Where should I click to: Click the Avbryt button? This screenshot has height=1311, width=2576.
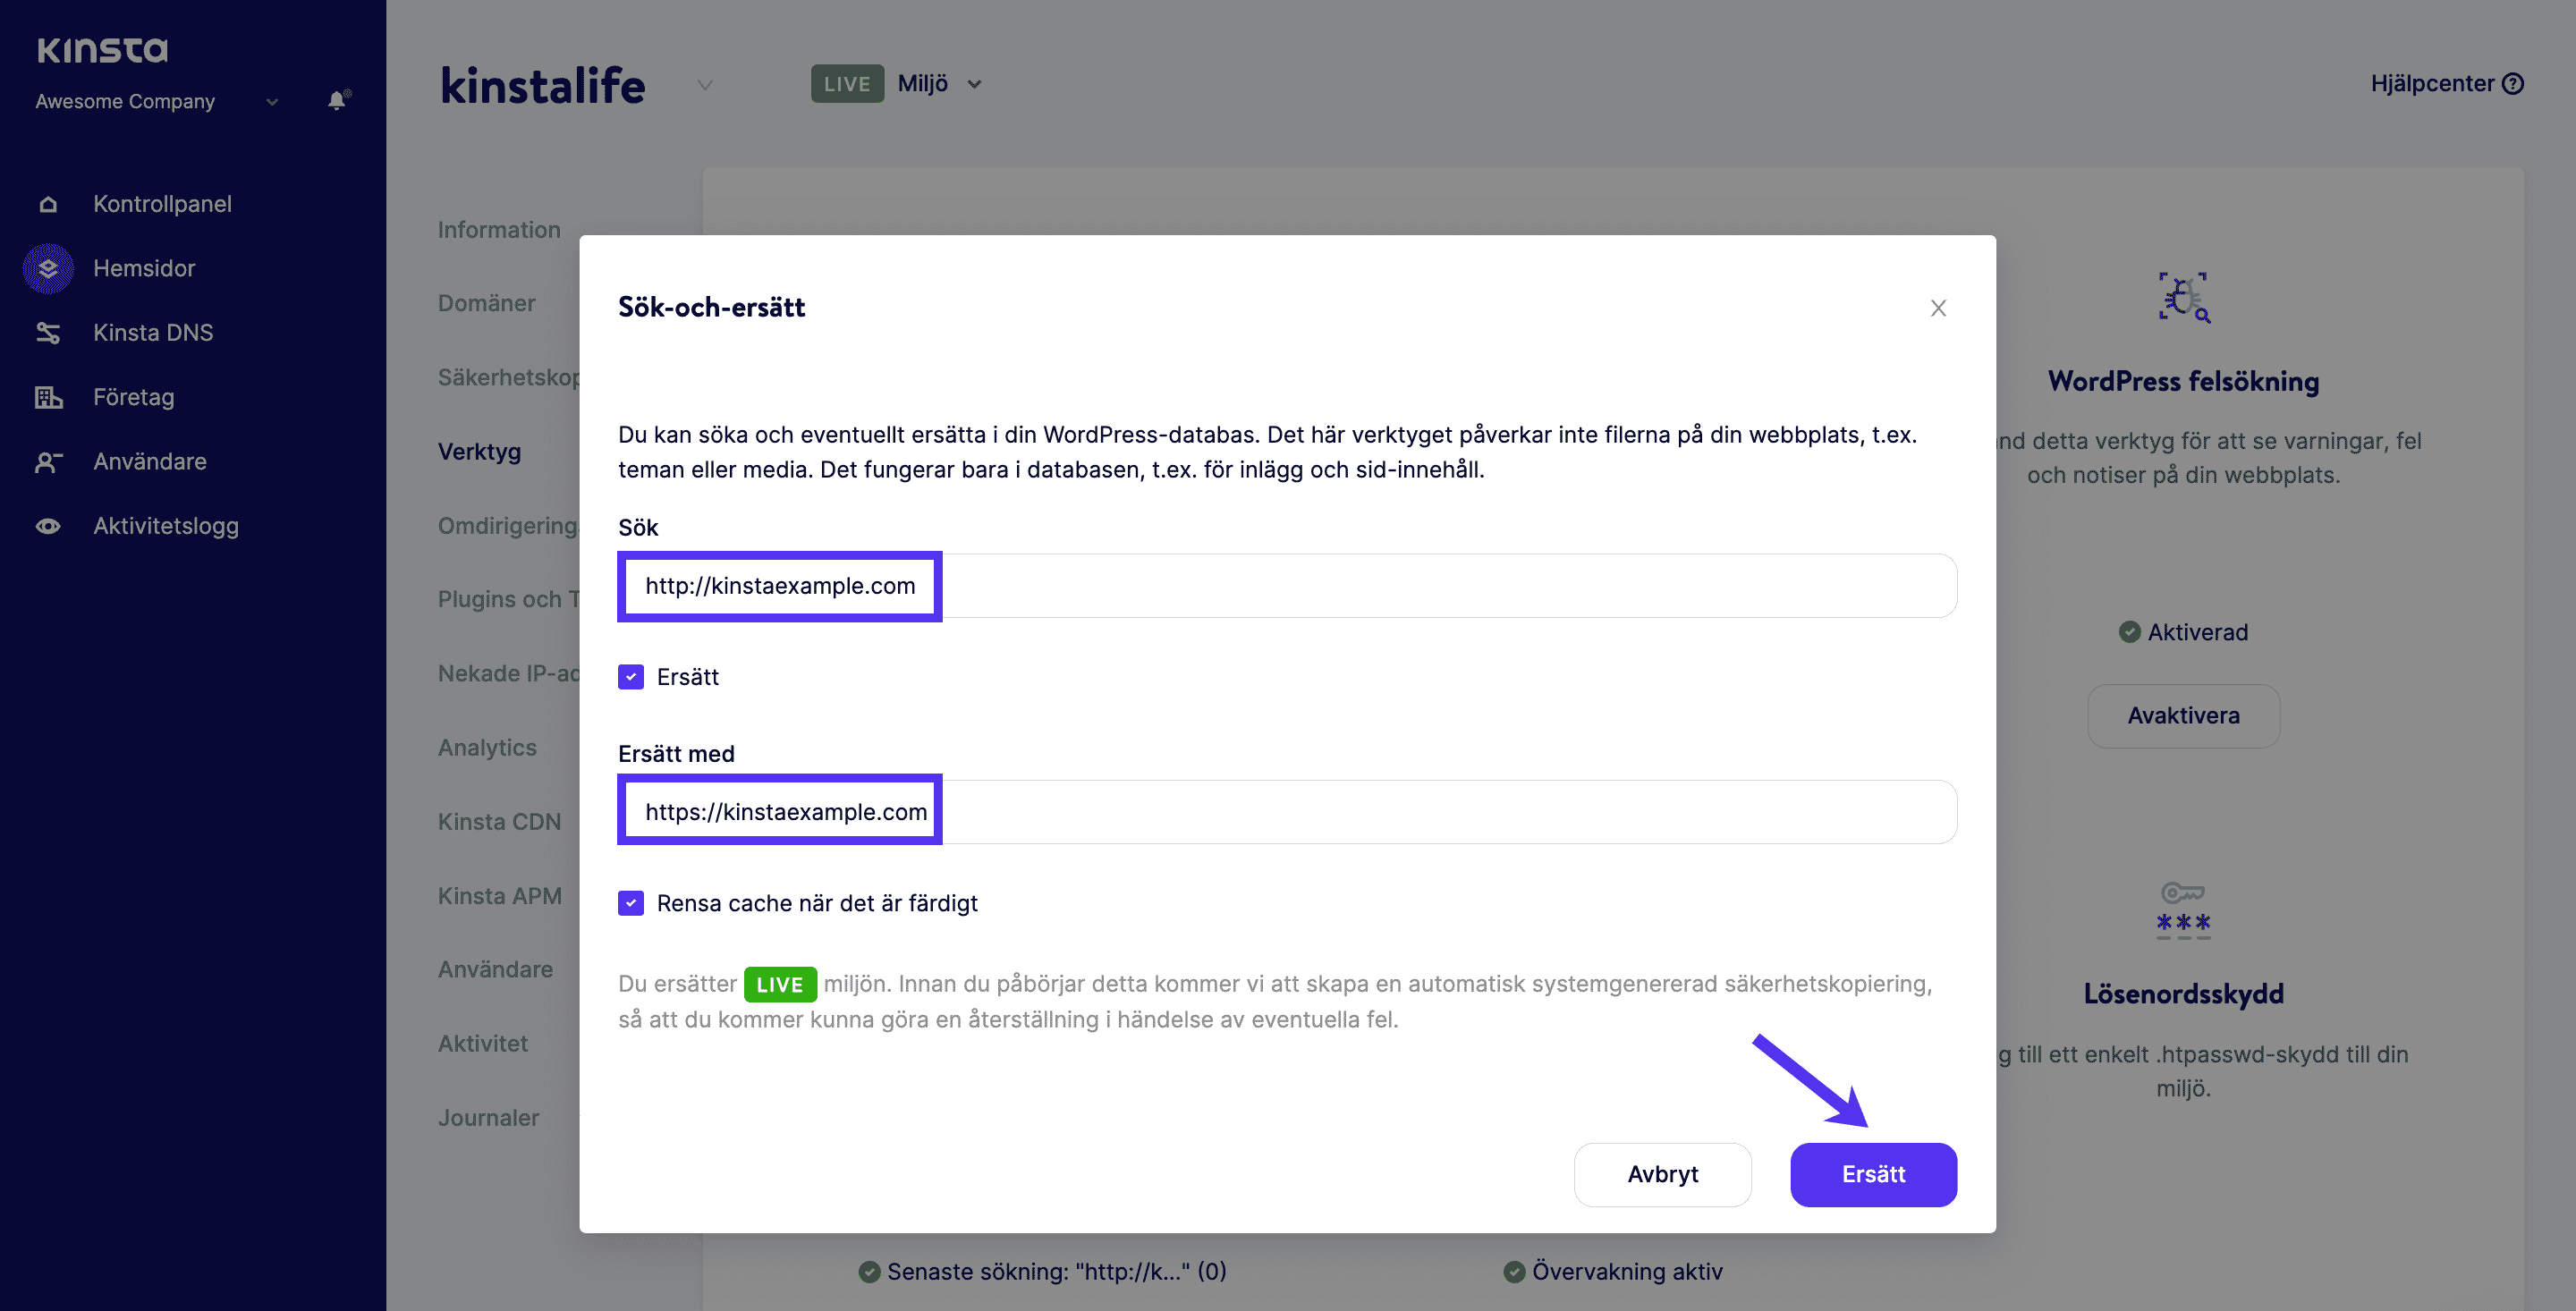[1662, 1175]
